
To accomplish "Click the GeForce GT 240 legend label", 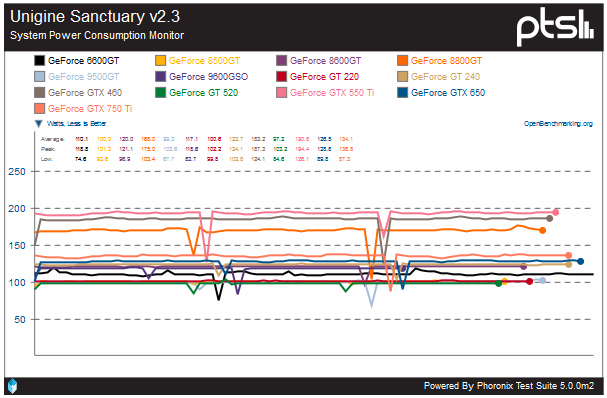I will coord(445,77).
